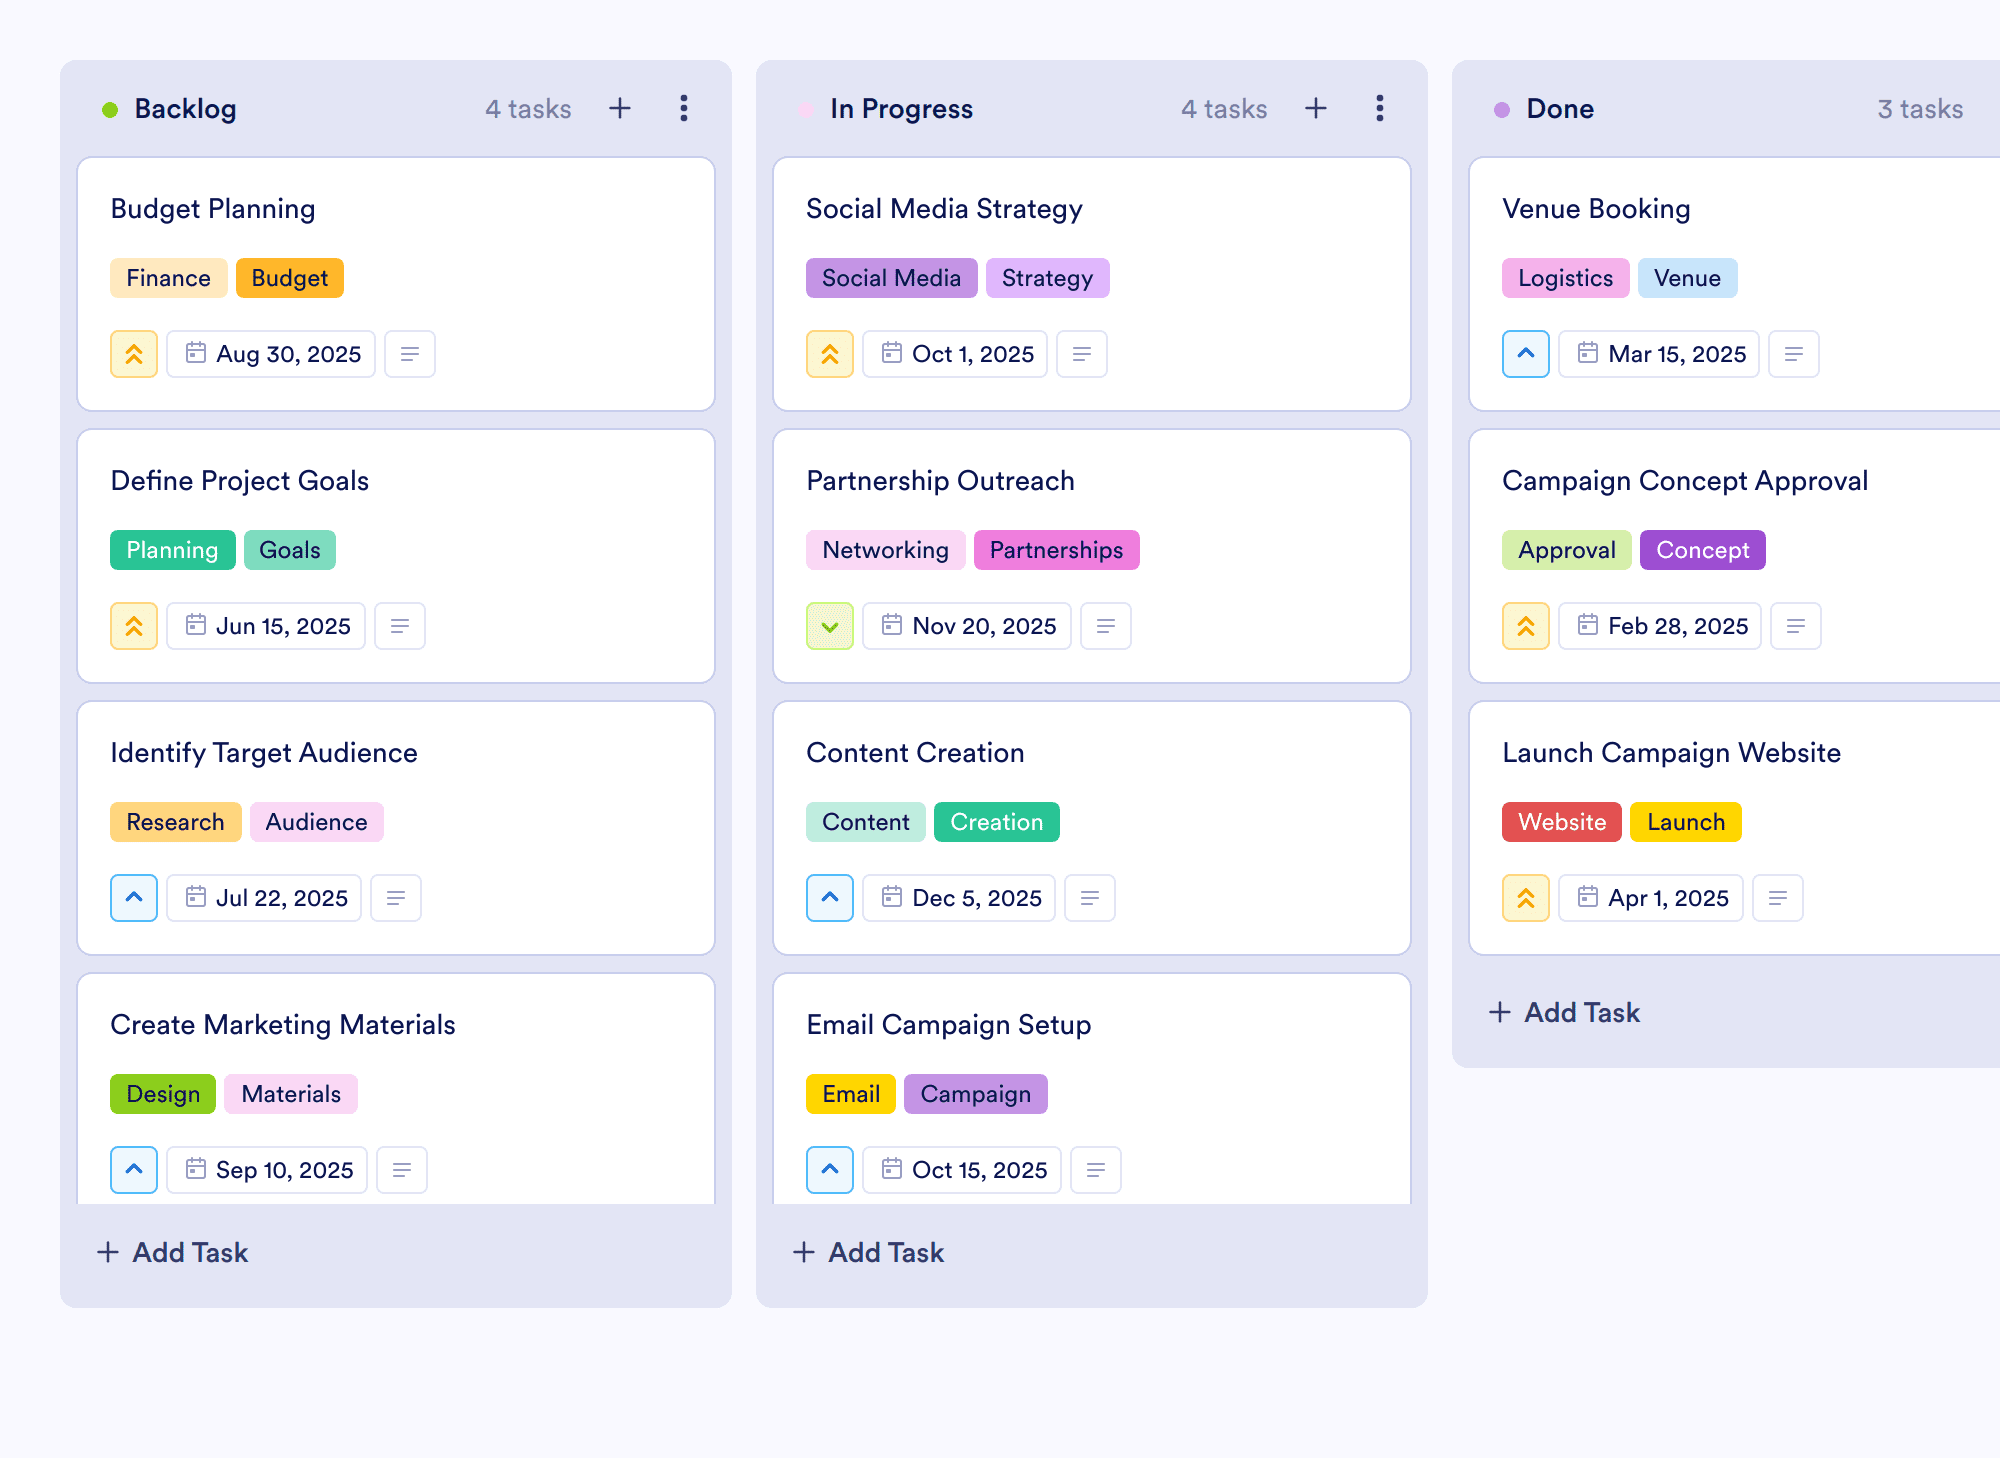Screen dimensions: 2000x1458
Task: Click Add Task in Backlog column
Action: point(172,1252)
